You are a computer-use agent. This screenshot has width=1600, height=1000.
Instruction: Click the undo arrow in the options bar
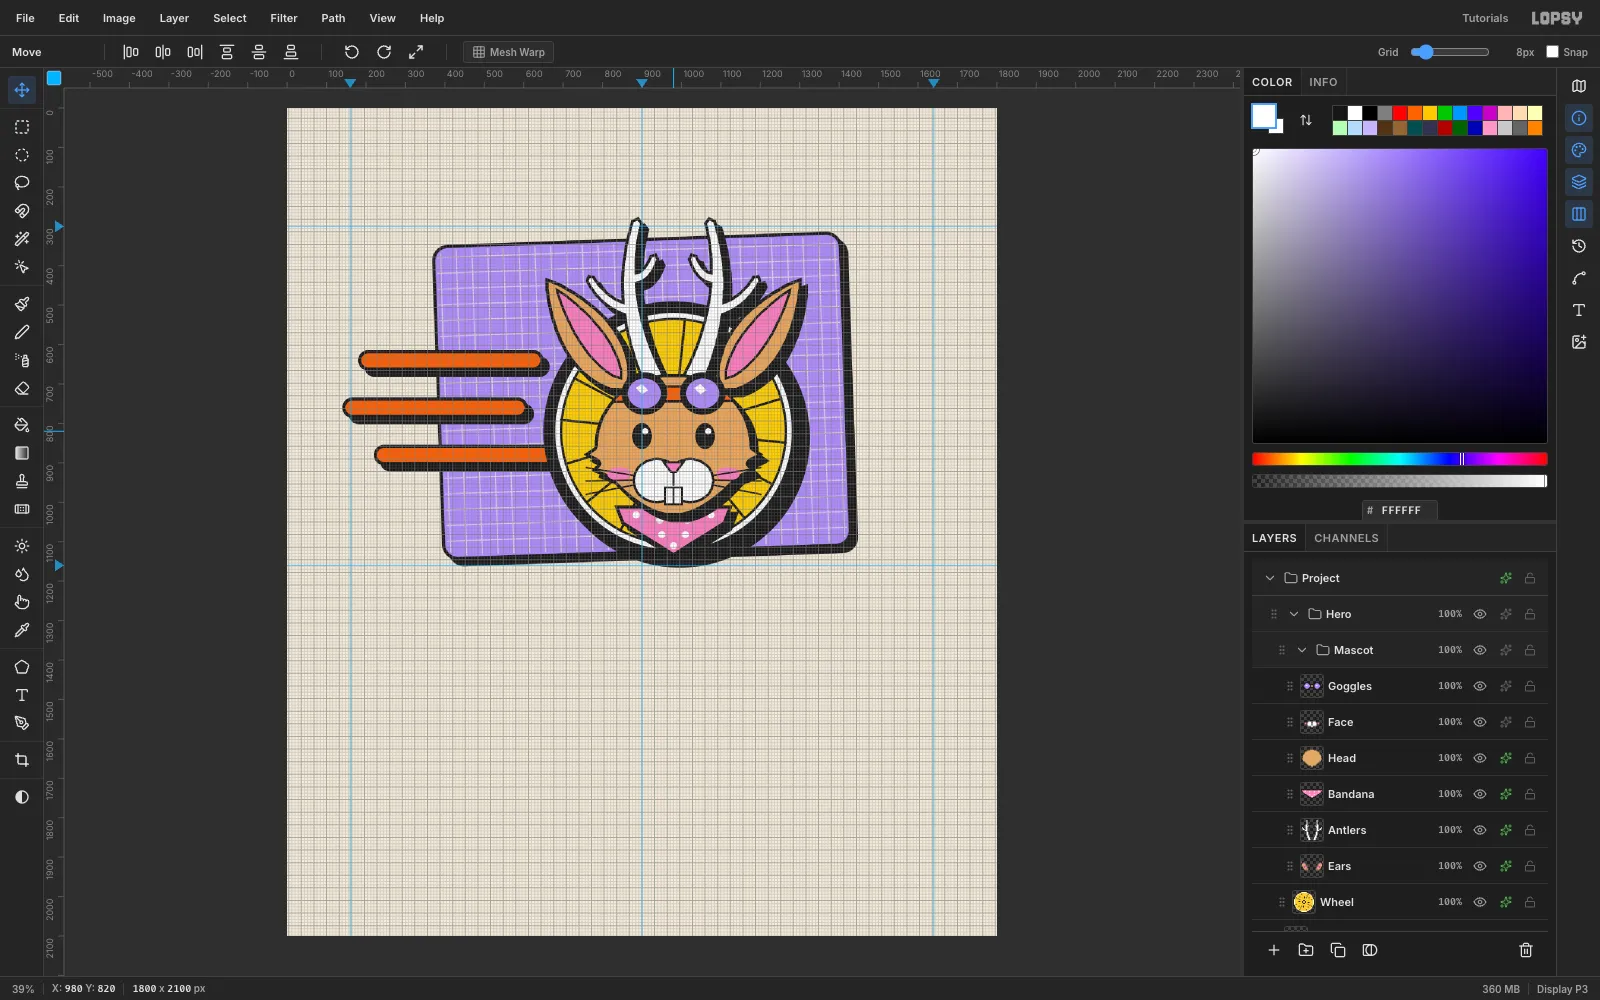click(x=352, y=52)
